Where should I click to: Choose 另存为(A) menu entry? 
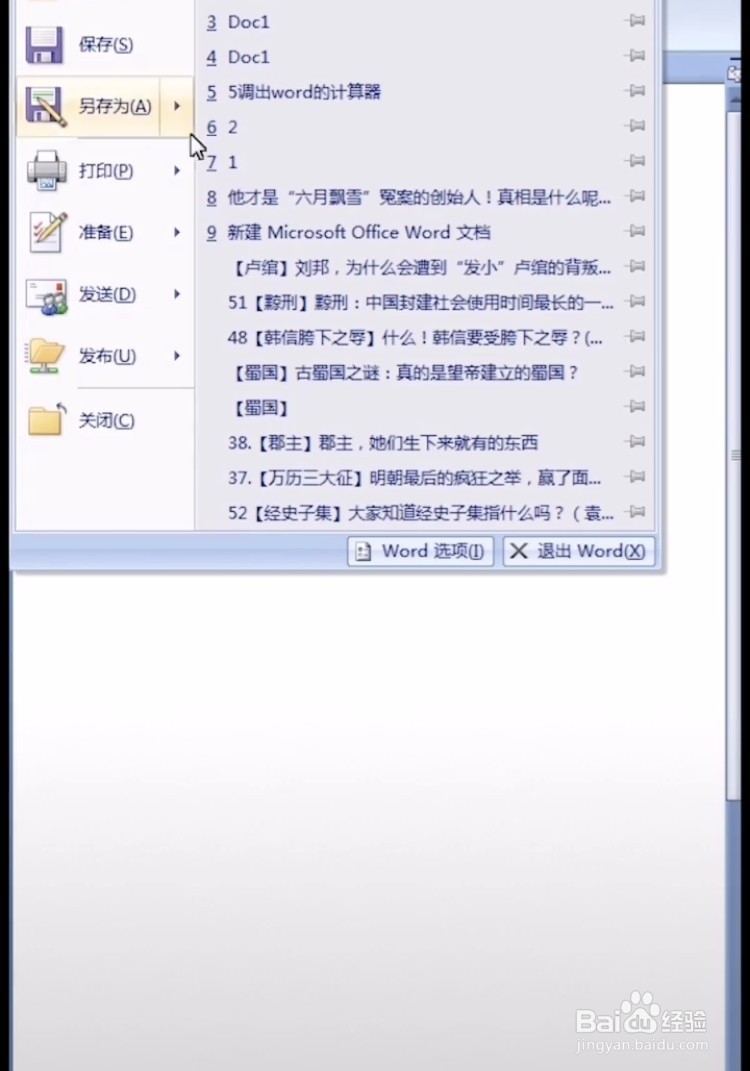89,107
